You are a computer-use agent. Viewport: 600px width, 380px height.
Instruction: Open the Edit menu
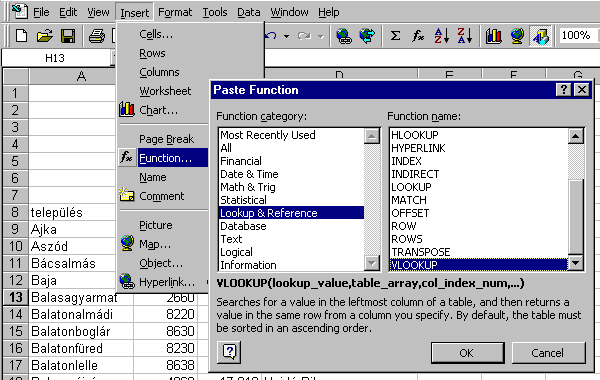click(x=68, y=12)
